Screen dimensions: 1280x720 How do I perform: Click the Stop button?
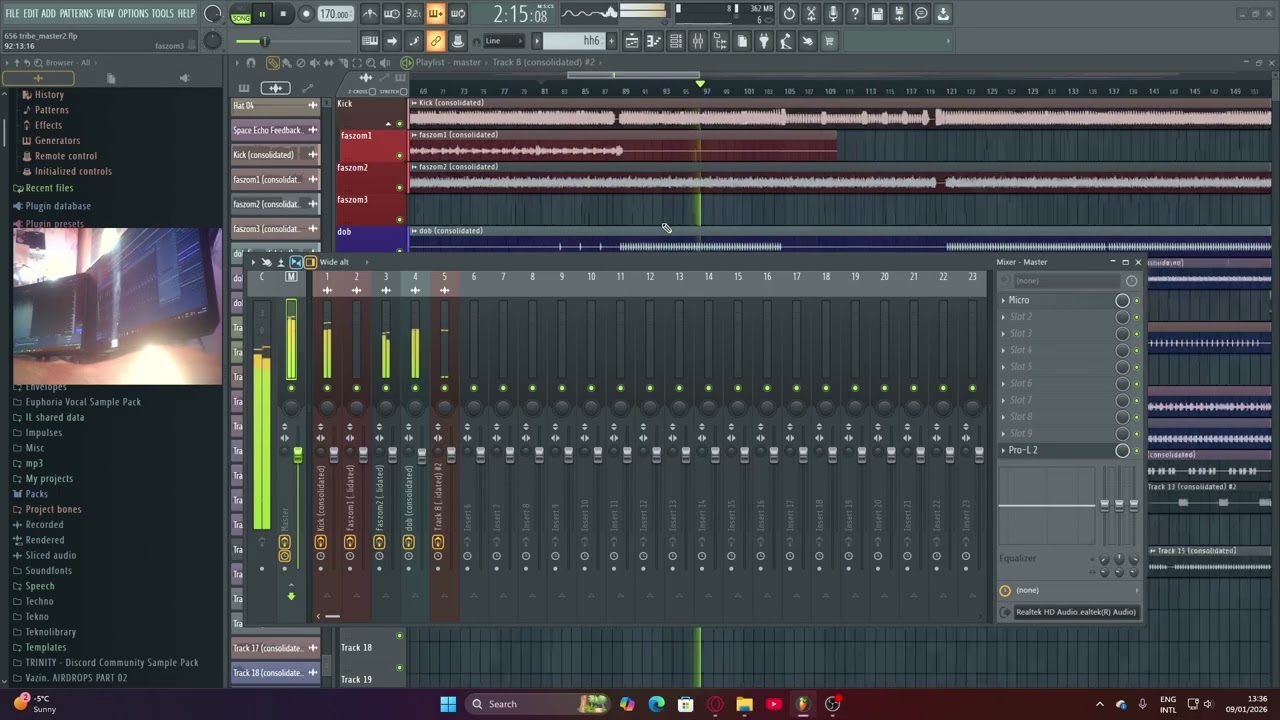(283, 14)
